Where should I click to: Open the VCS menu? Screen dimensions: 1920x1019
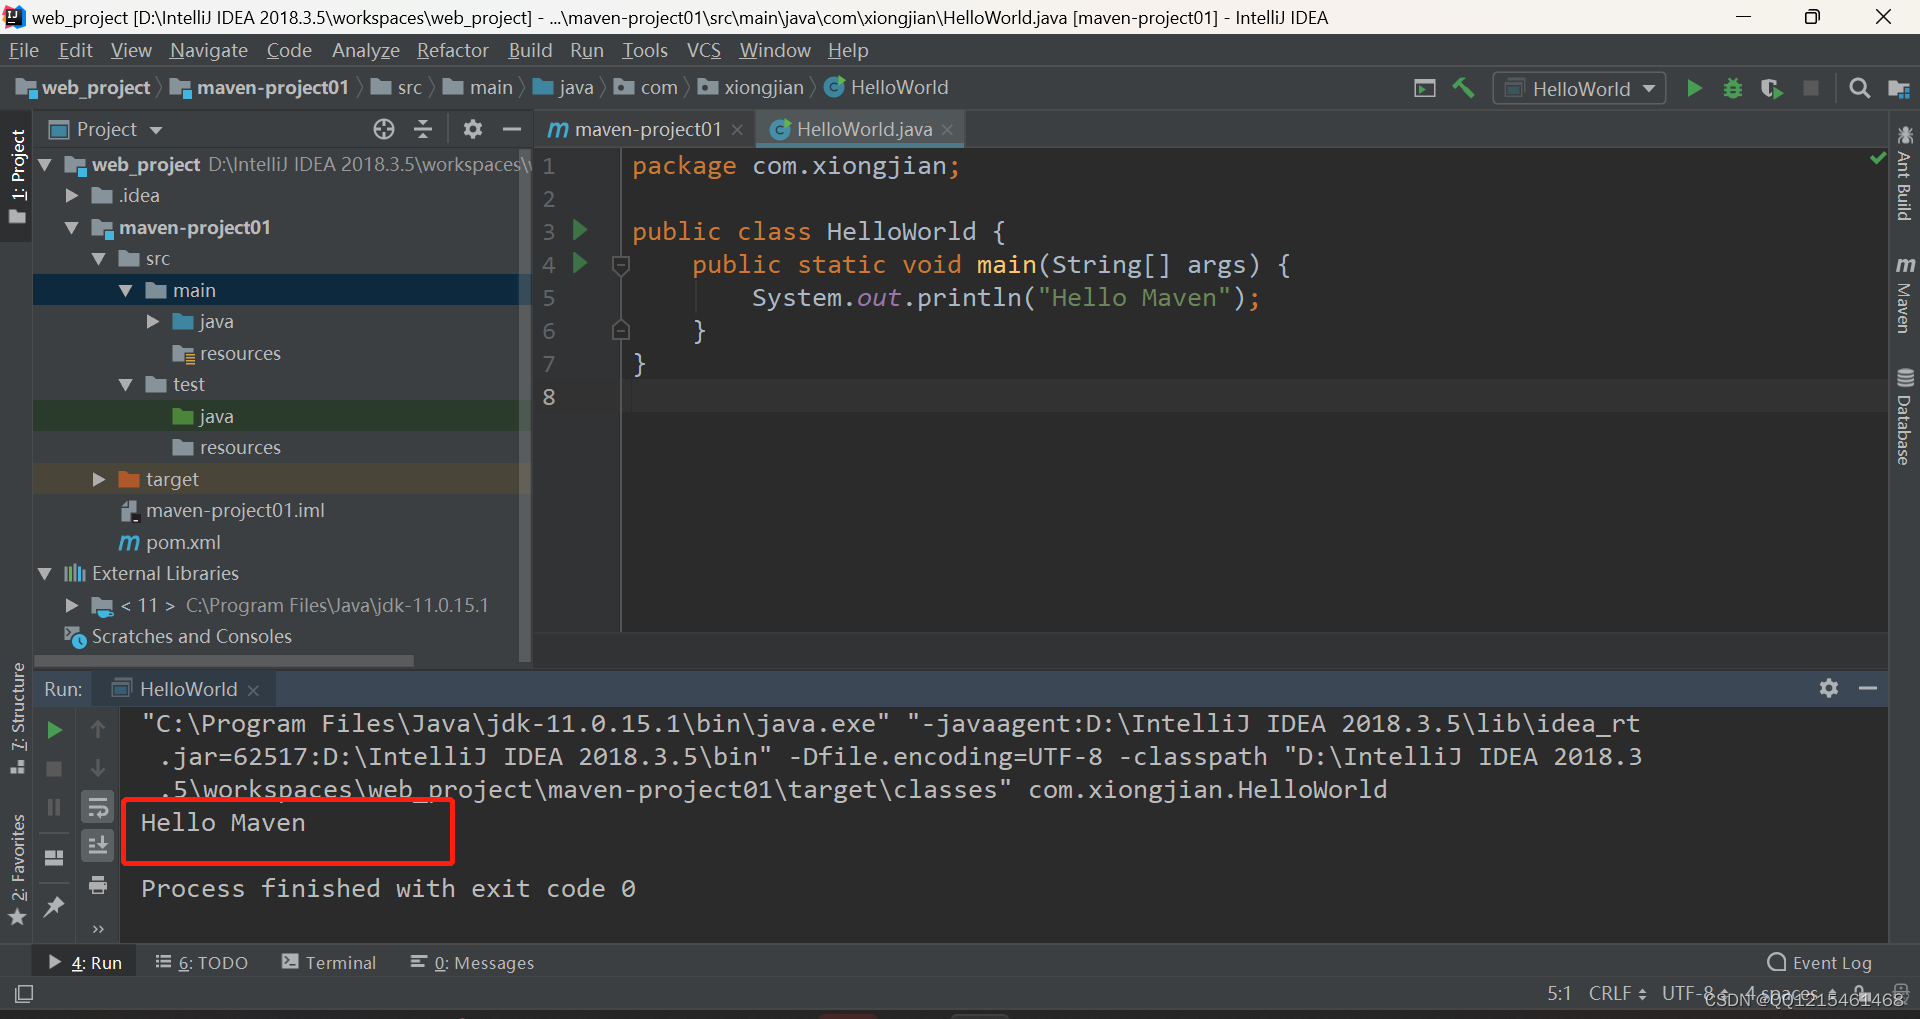click(703, 50)
